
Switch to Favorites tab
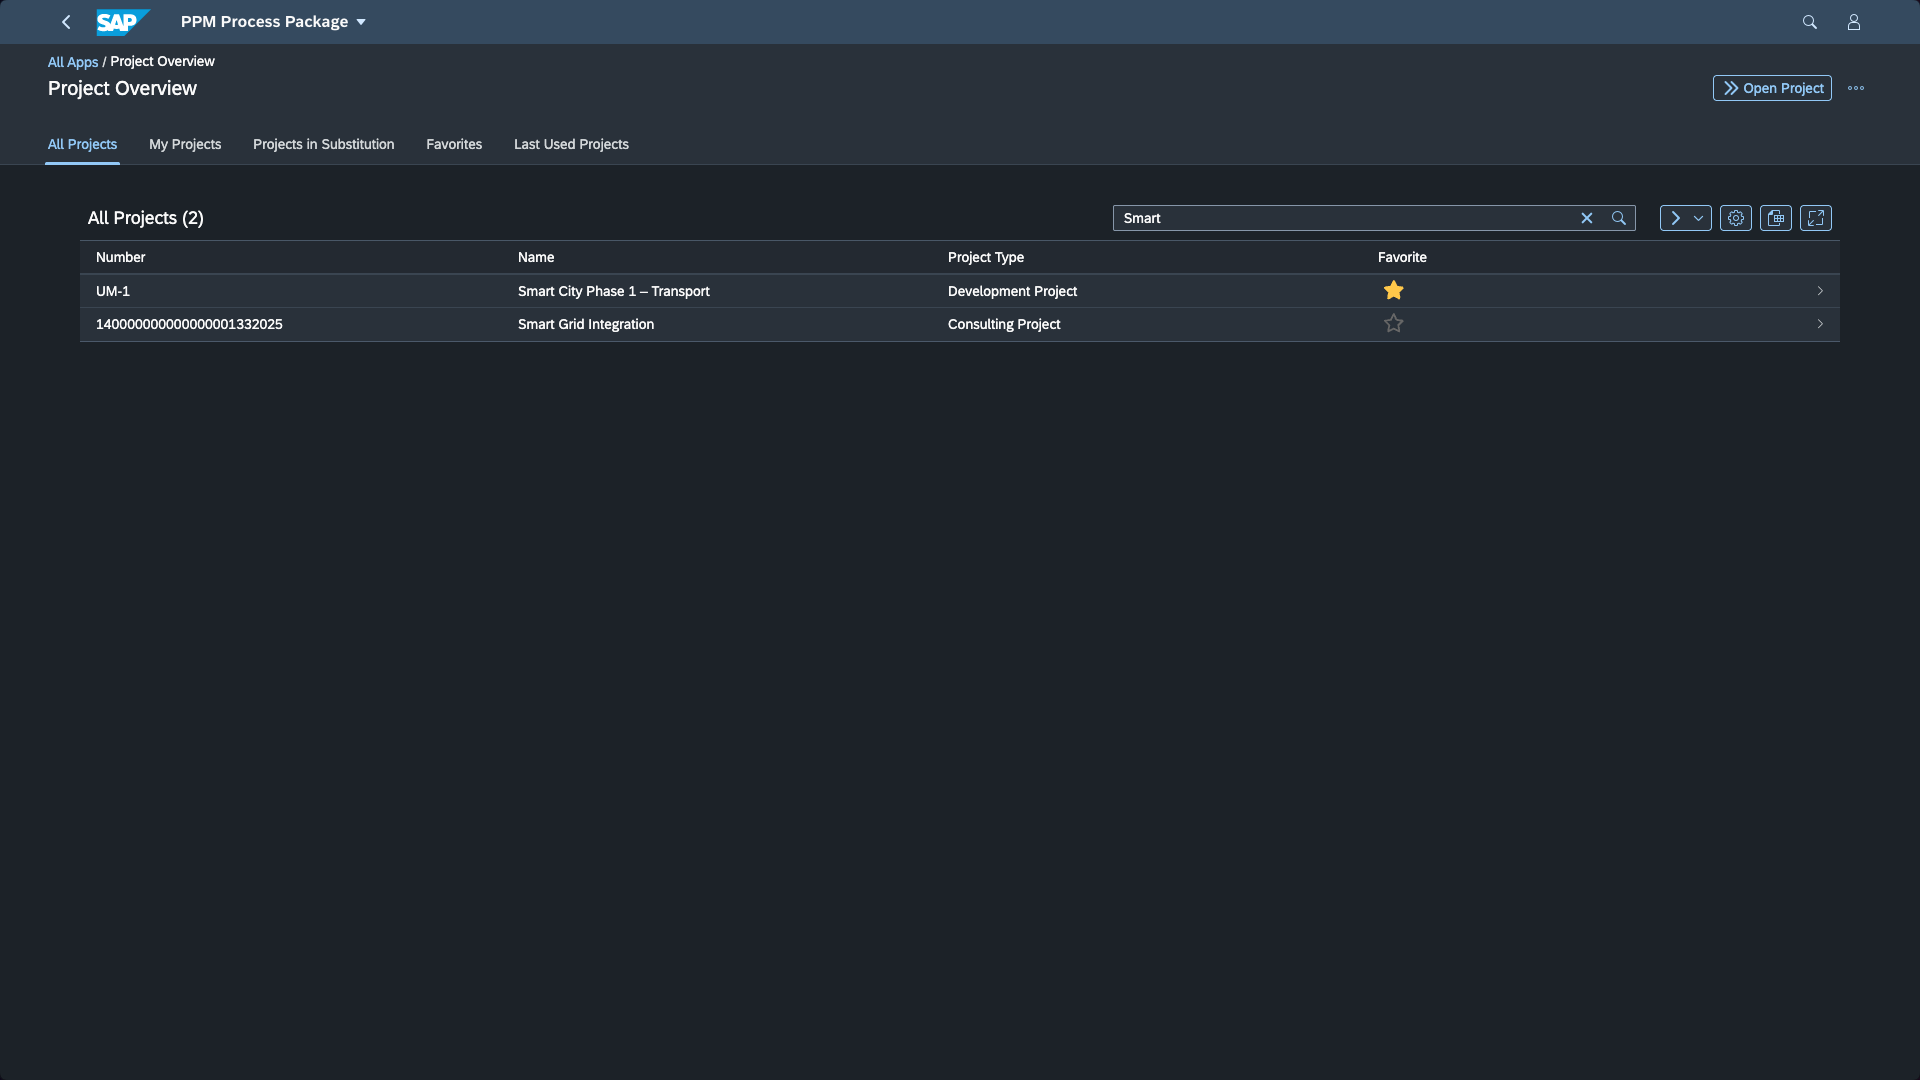pyautogui.click(x=454, y=144)
